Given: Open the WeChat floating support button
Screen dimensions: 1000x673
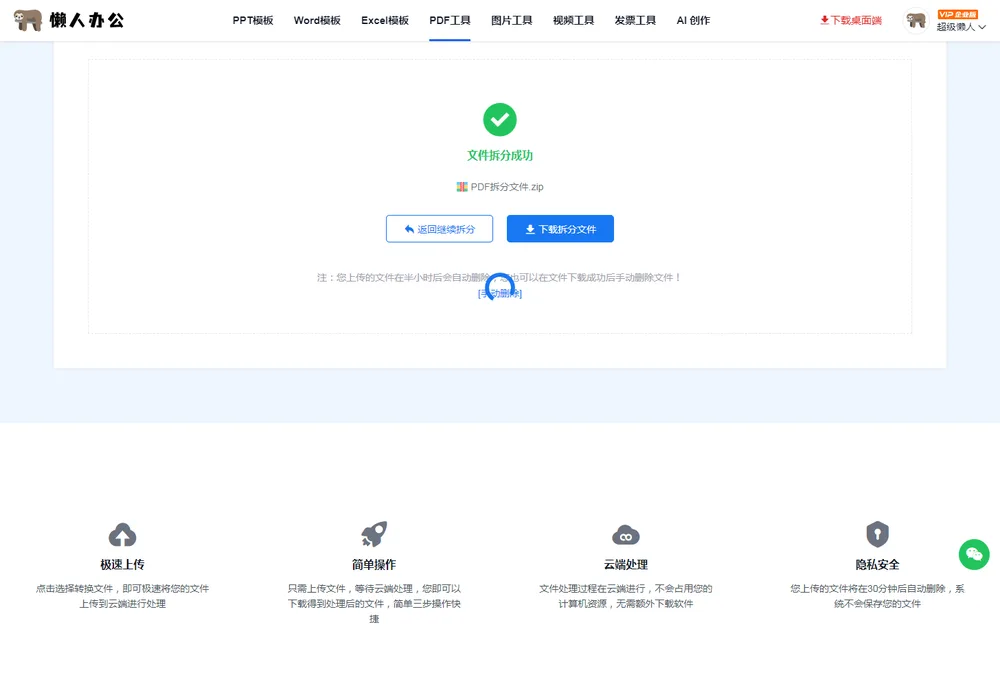Looking at the screenshot, I should pyautogui.click(x=974, y=554).
